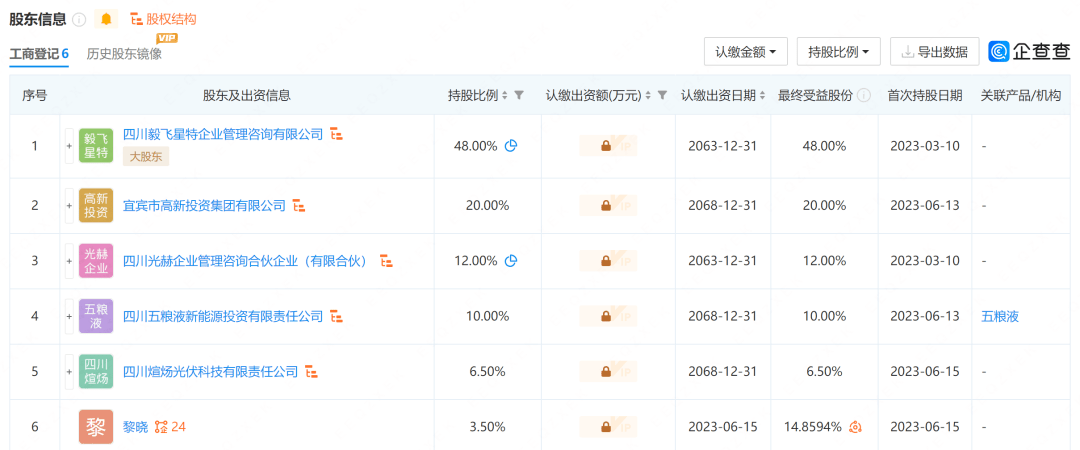
Task: Open the 五粮液 related product link
Action: [1000, 316]
